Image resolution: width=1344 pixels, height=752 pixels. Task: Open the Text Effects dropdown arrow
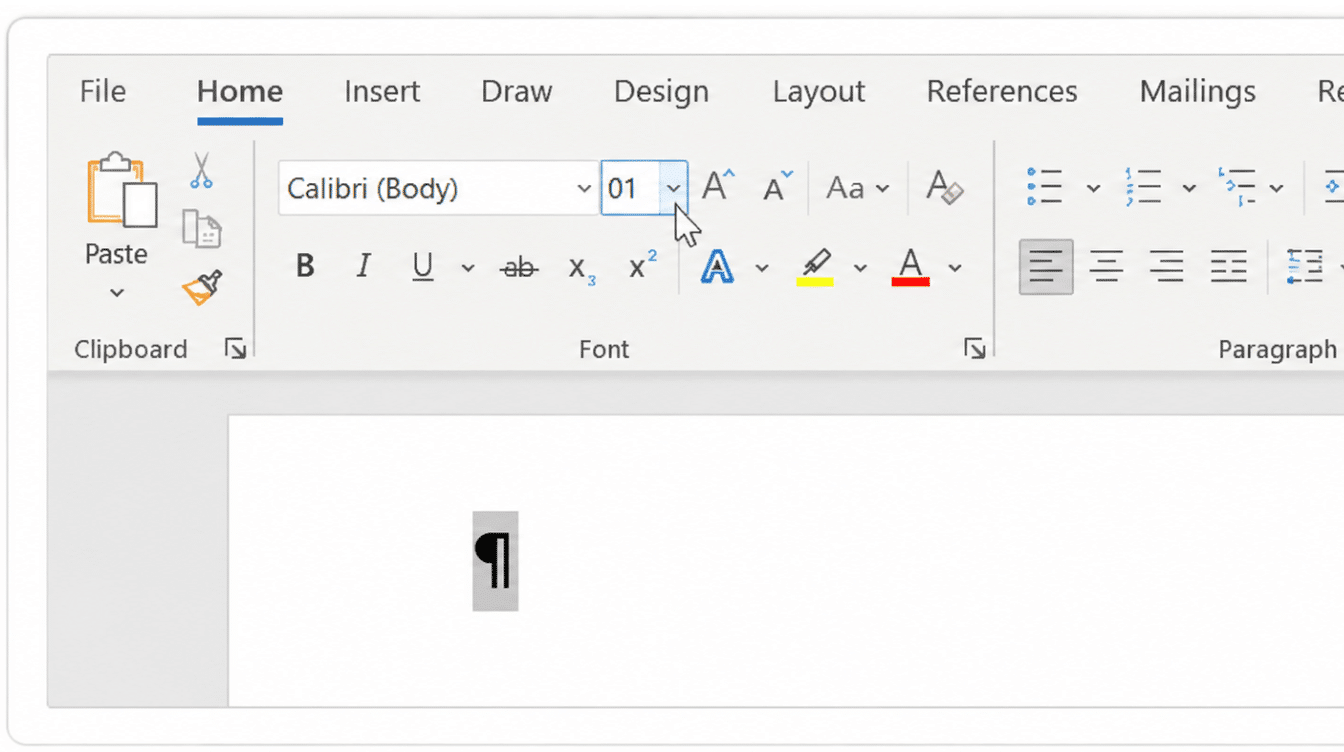(x=762, y=268)
